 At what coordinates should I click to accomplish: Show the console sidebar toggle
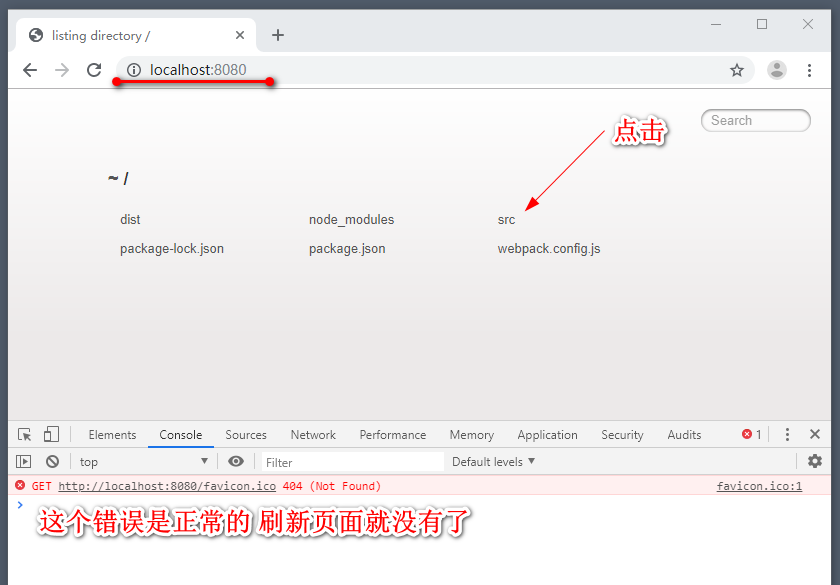click(22, 461)
